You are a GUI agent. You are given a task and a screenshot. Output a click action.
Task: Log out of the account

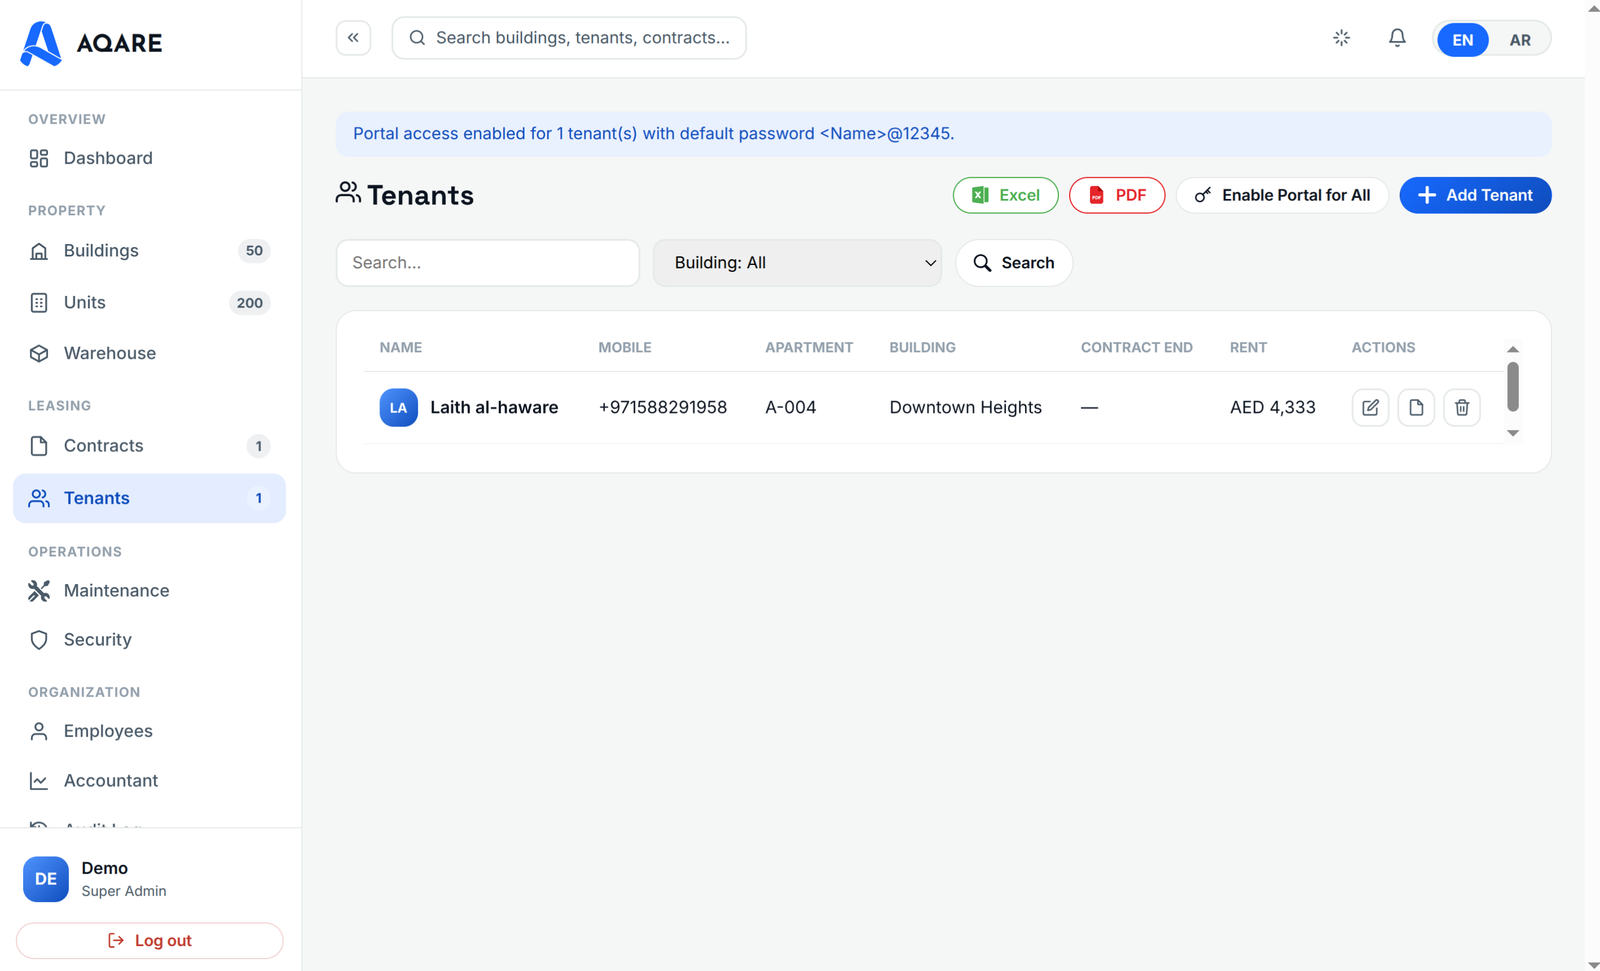click(x=149, y=941)
